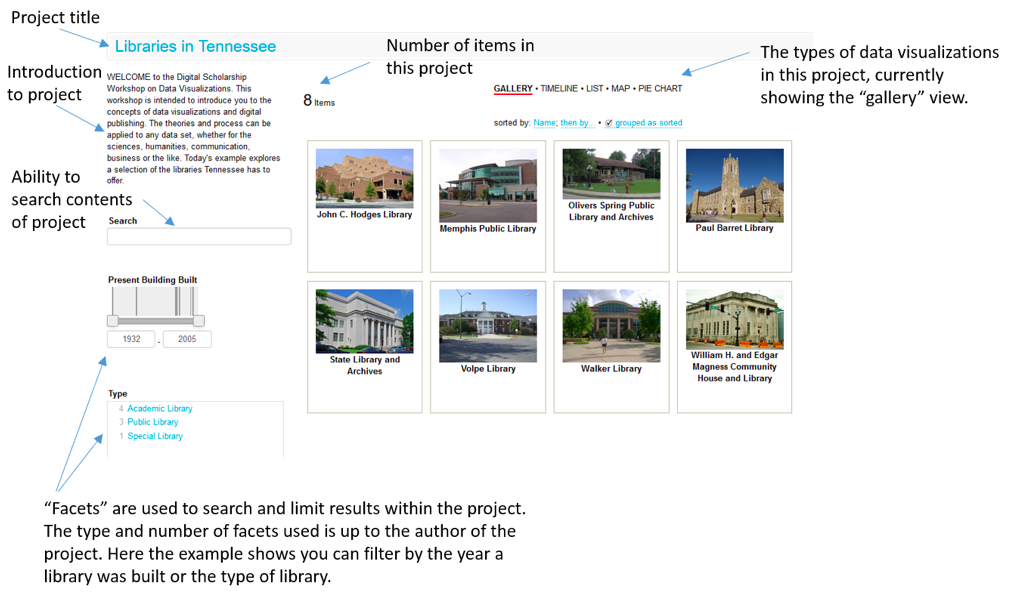Image resolution: width=1012 pixels, height=599 pixels.
Task: Click the Libraries in Tennessee title
Action: tap(195, 47)
